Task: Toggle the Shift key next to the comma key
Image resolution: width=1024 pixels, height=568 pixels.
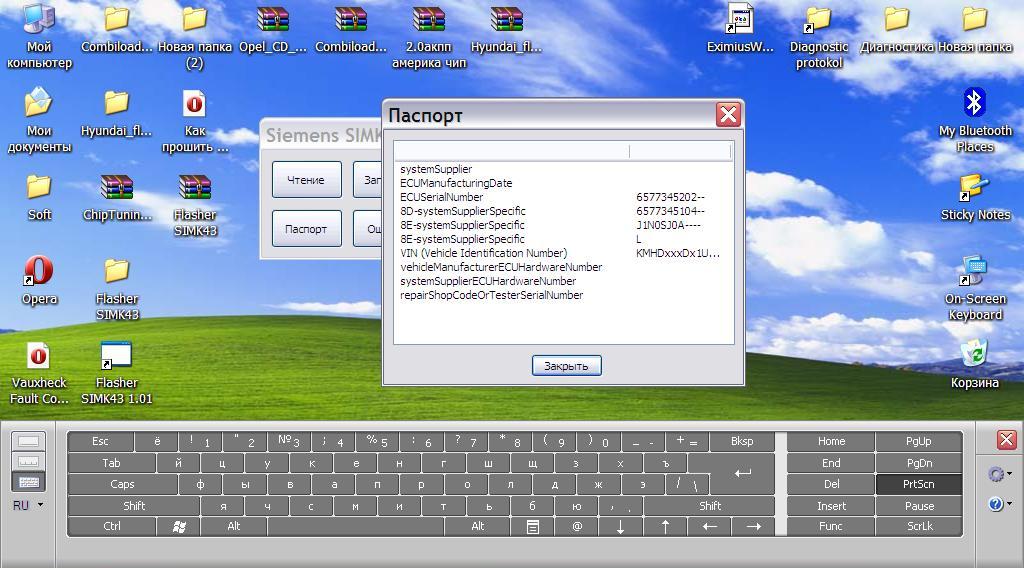Action: 710,506
